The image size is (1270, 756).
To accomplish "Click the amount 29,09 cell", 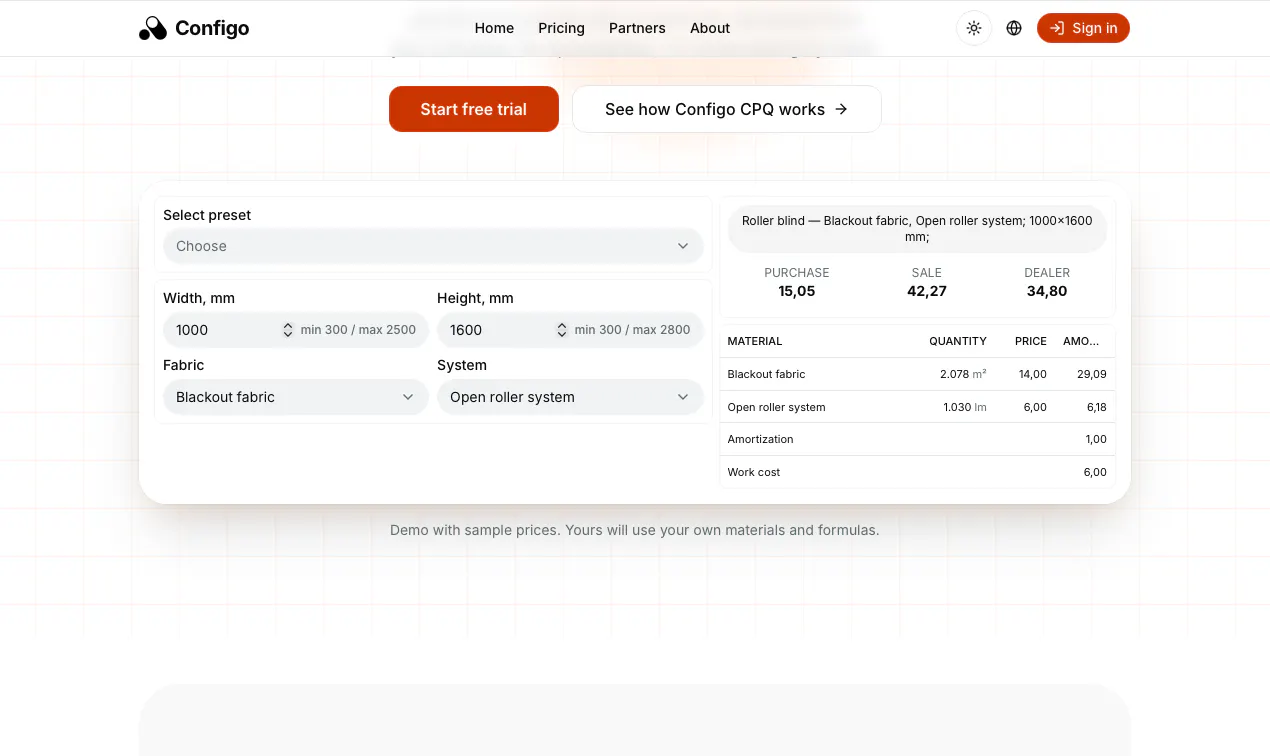I will [x=1092, y=374].
